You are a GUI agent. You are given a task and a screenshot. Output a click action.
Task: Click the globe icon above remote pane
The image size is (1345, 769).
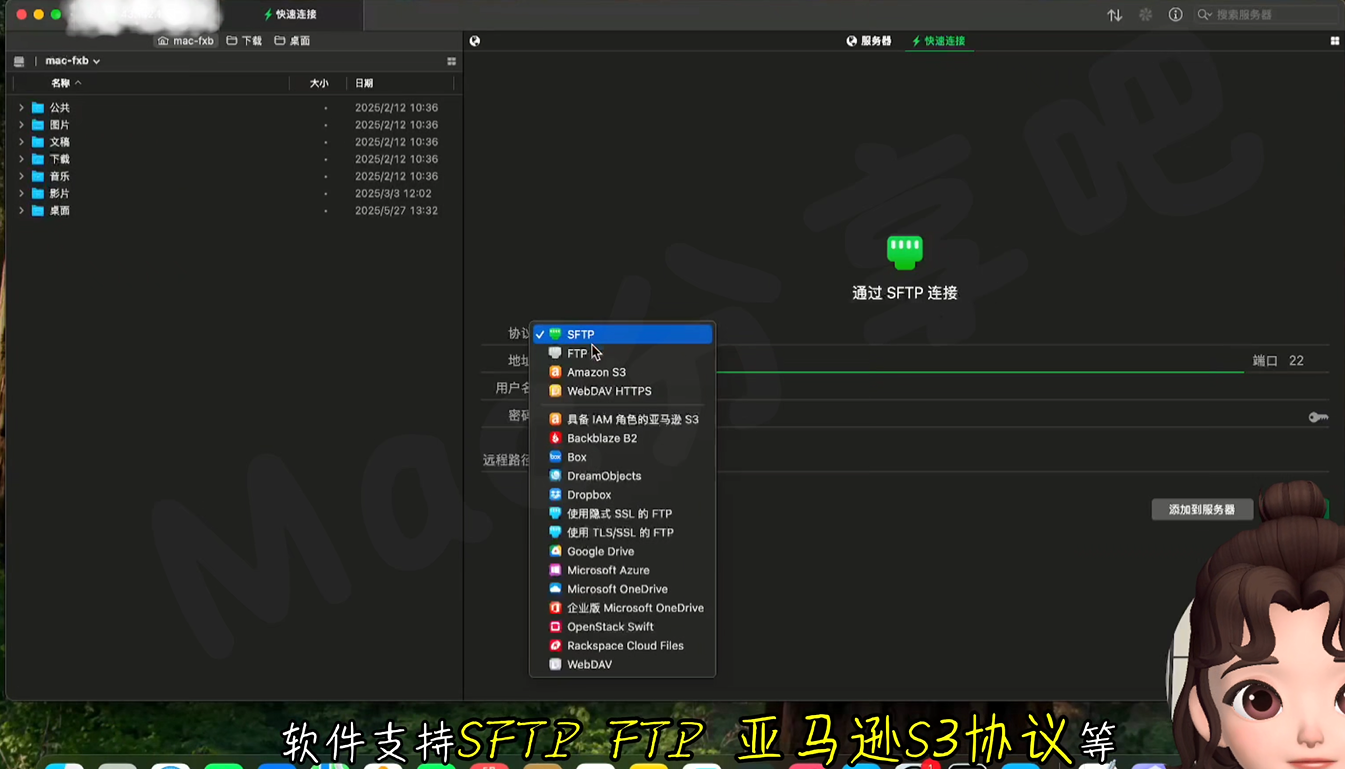[475, 41]
